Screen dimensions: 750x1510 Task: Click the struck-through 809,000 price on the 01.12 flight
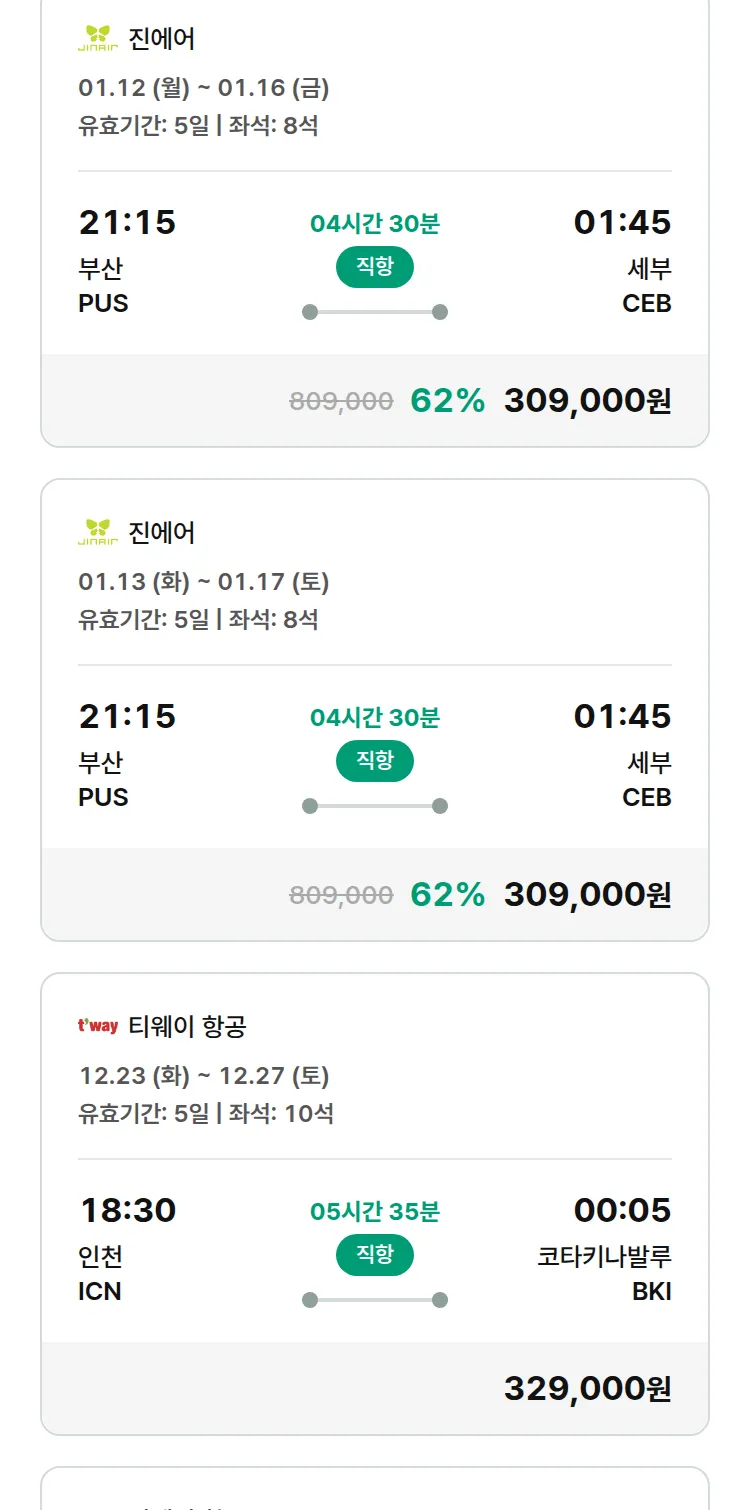[x=341, y=401]
